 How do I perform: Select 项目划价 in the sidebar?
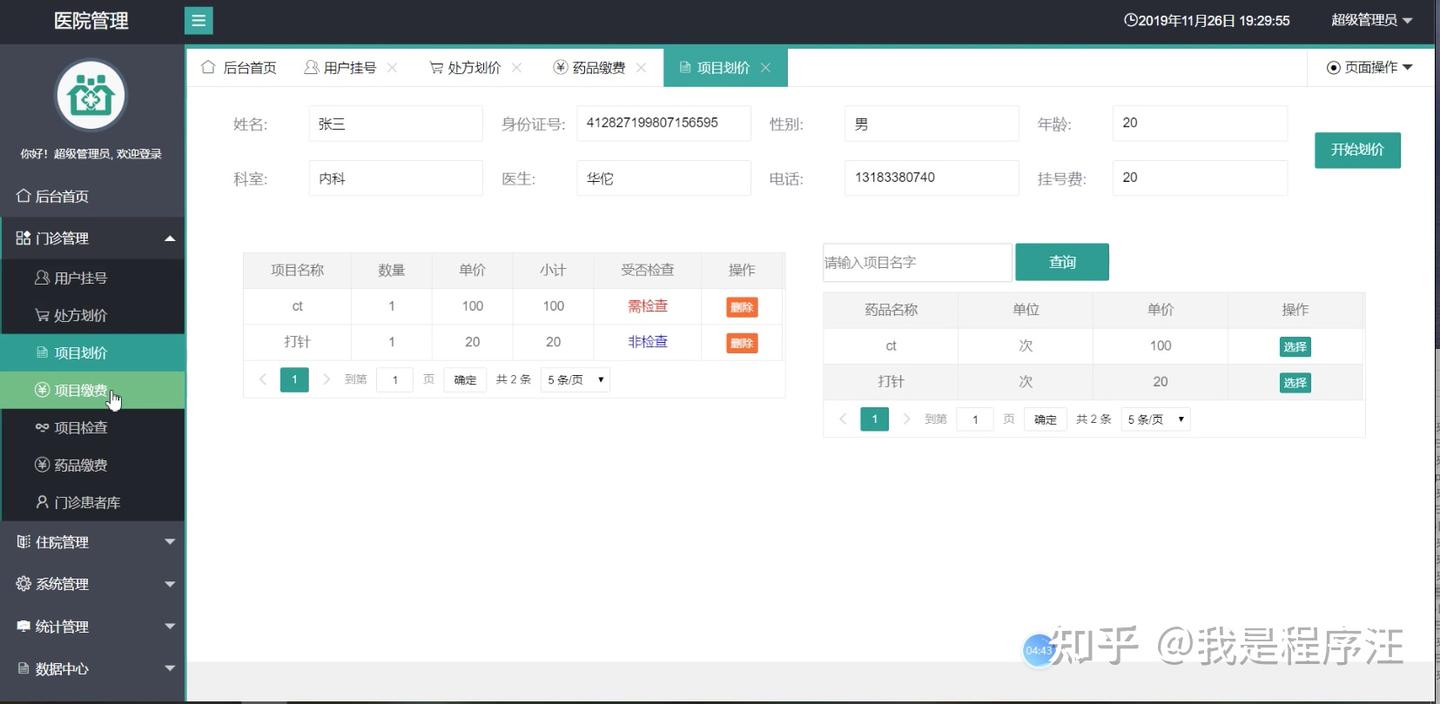pos(92,352)
